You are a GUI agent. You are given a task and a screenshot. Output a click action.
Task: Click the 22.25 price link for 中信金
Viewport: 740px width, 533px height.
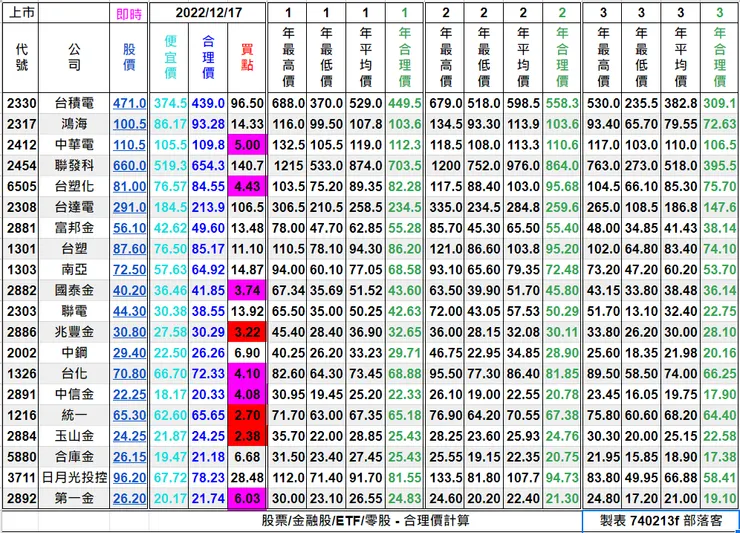[x=129, y=394]
